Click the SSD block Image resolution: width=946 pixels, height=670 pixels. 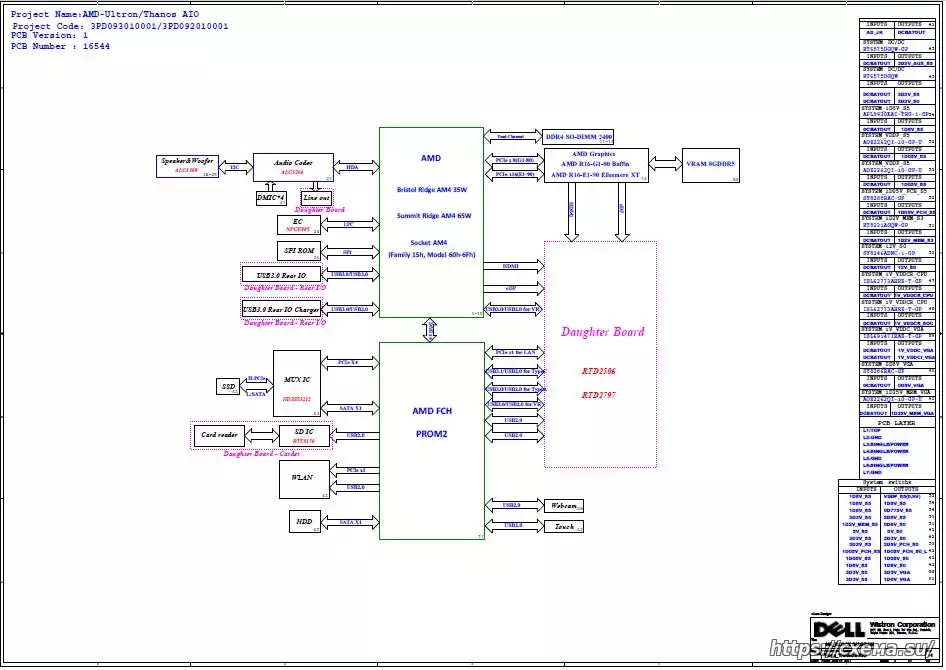point(227,386)
